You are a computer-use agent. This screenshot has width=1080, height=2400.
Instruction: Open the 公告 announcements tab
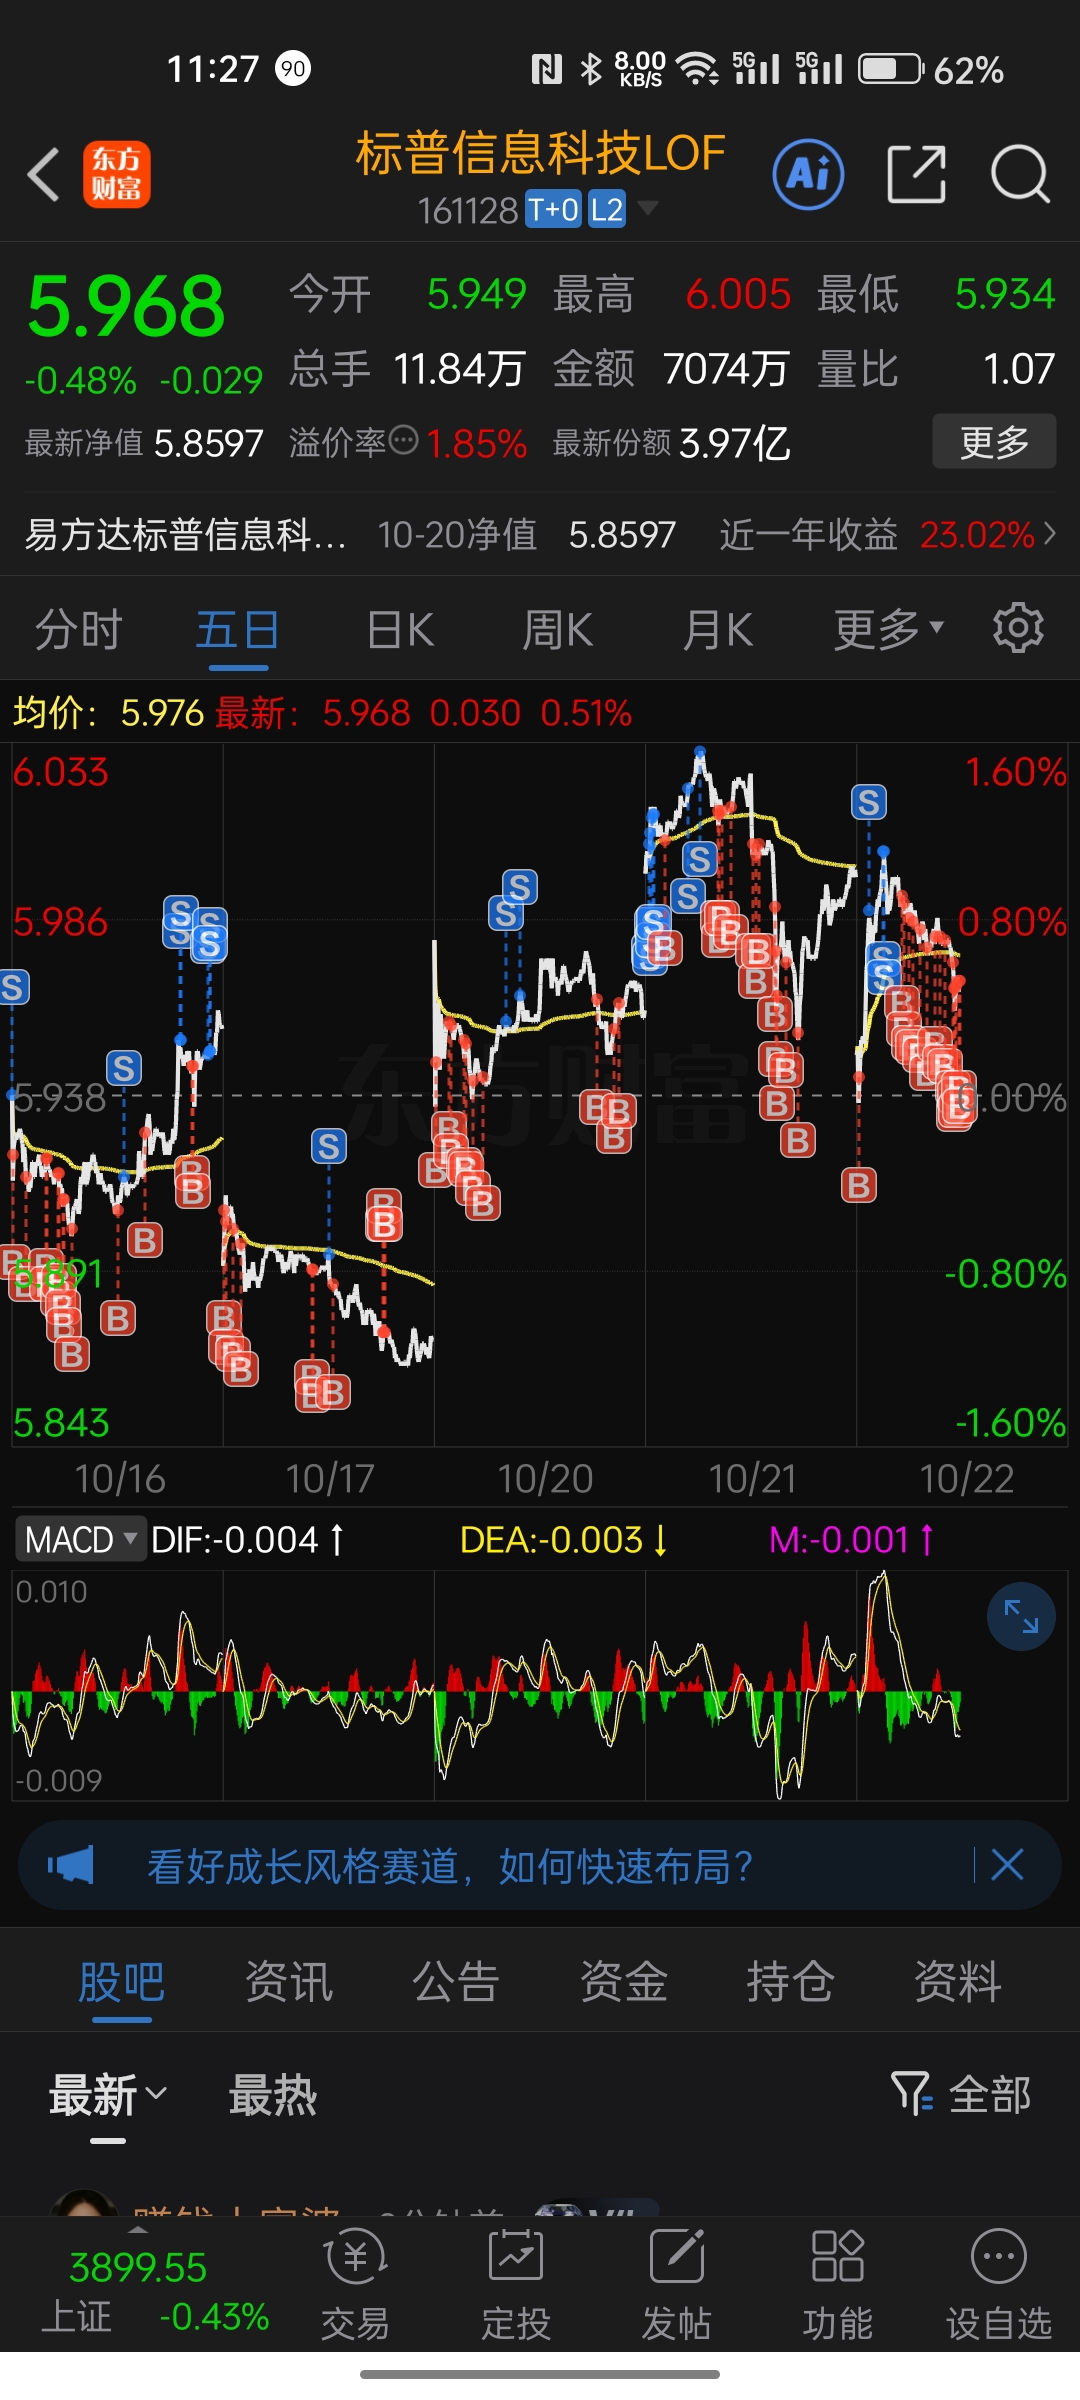[x=456, y=1981]
